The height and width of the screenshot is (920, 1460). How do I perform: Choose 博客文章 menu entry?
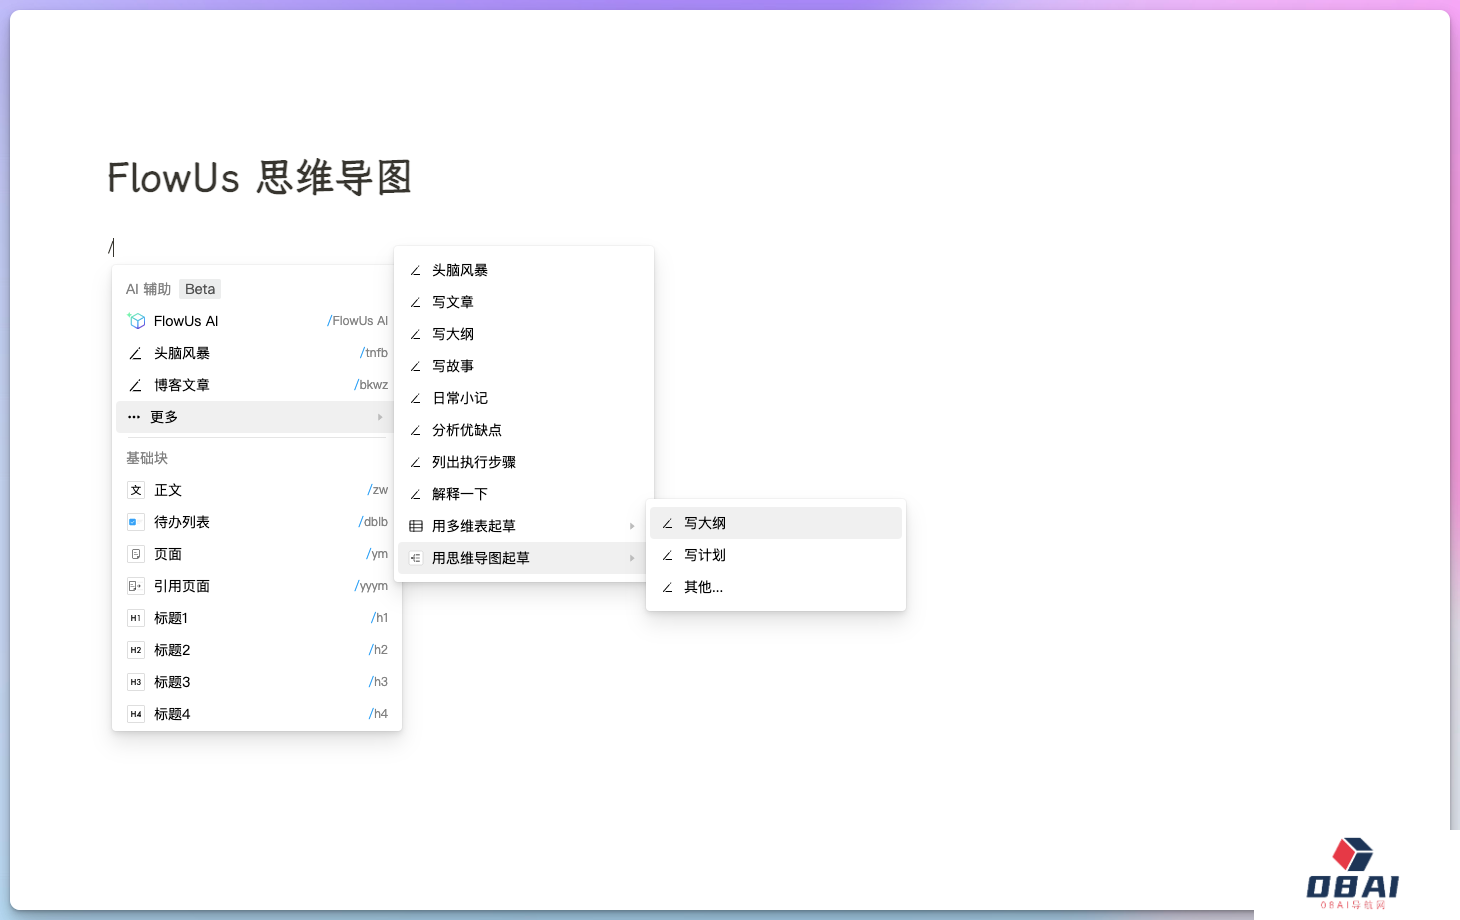pyautogui.click(x=257, y=385)
